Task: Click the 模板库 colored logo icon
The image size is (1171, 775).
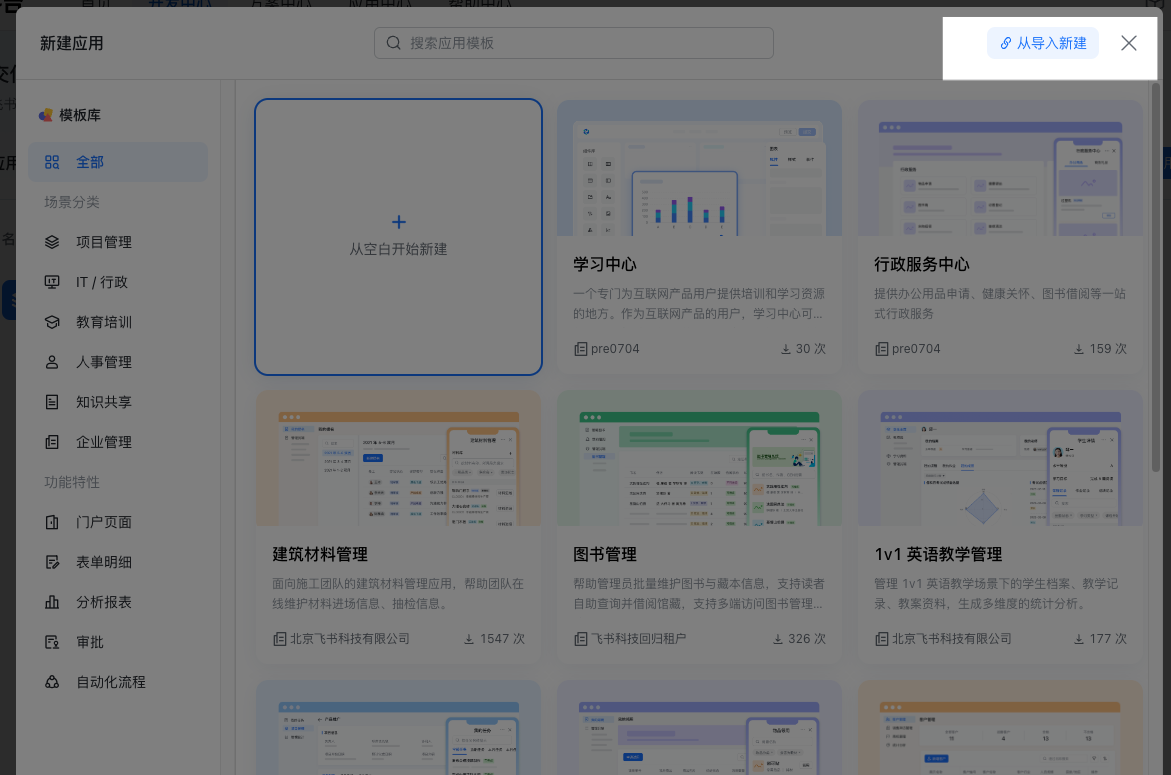Action: 46,115
